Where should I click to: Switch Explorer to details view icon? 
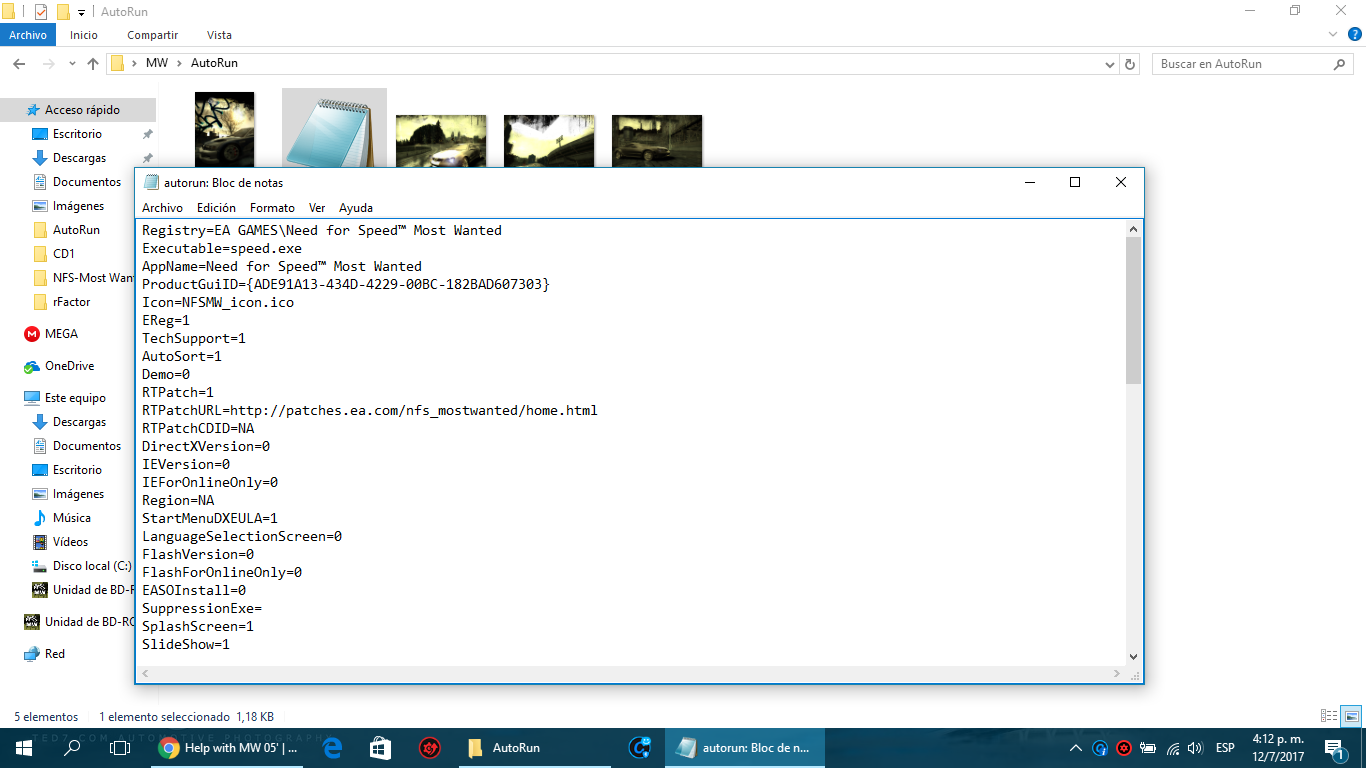coord(1329,716)
